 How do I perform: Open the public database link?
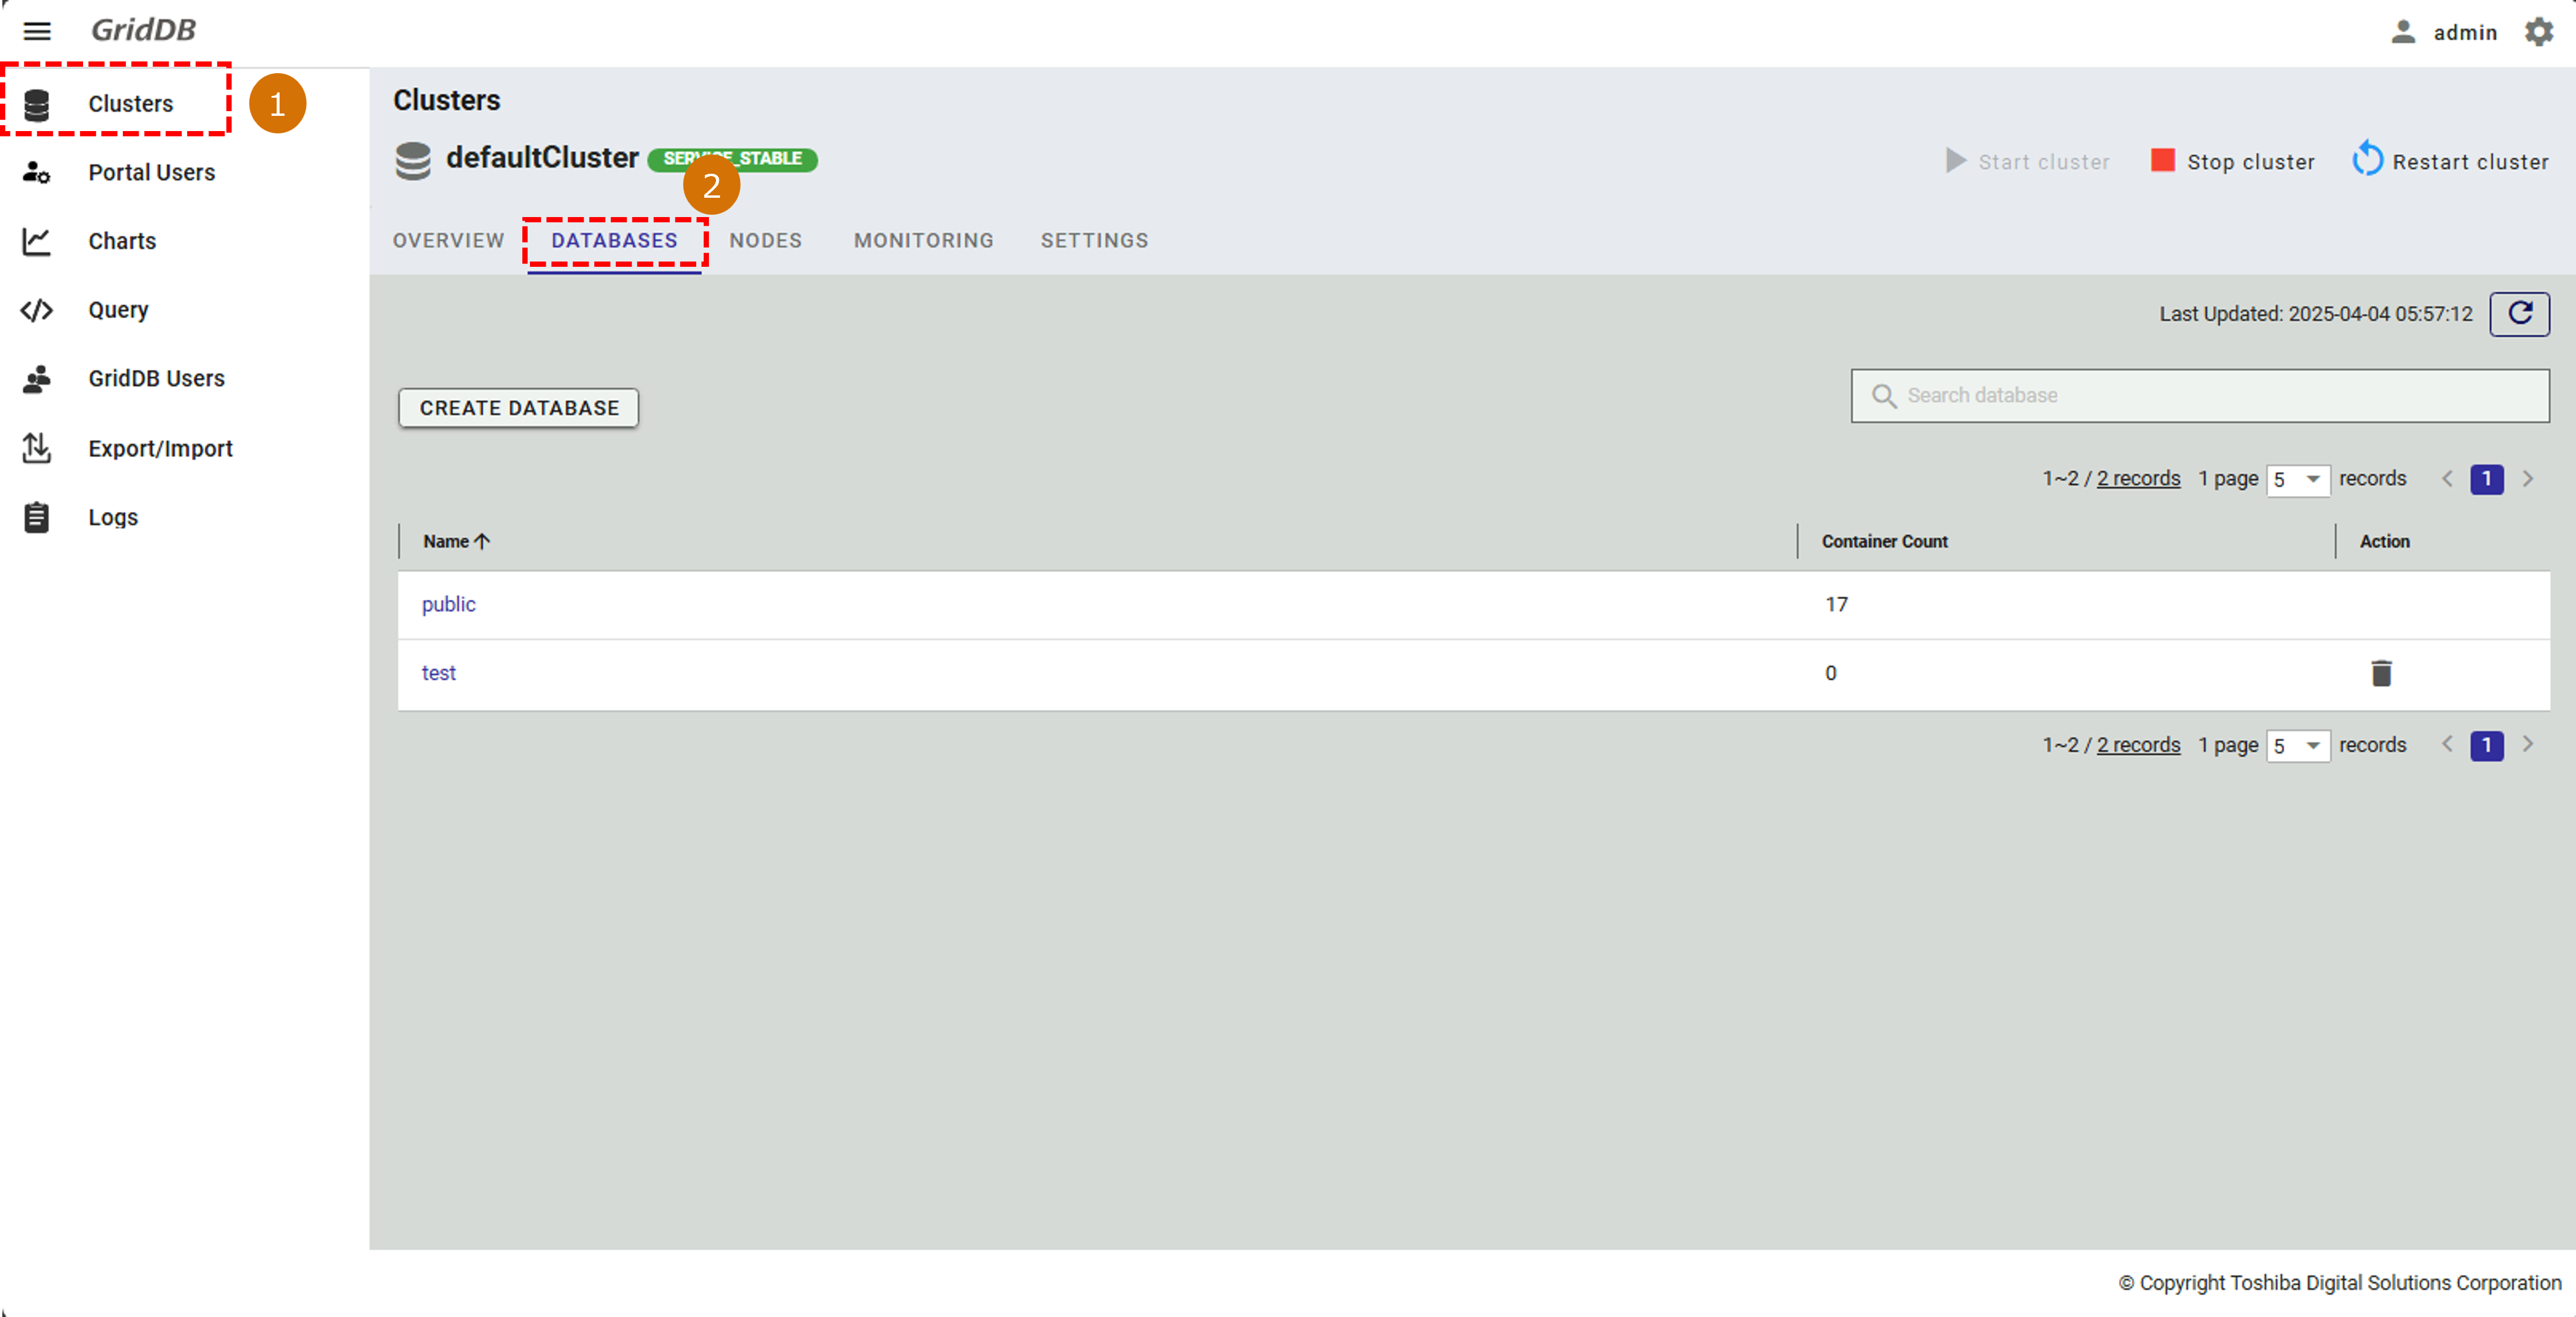(448, 604)
